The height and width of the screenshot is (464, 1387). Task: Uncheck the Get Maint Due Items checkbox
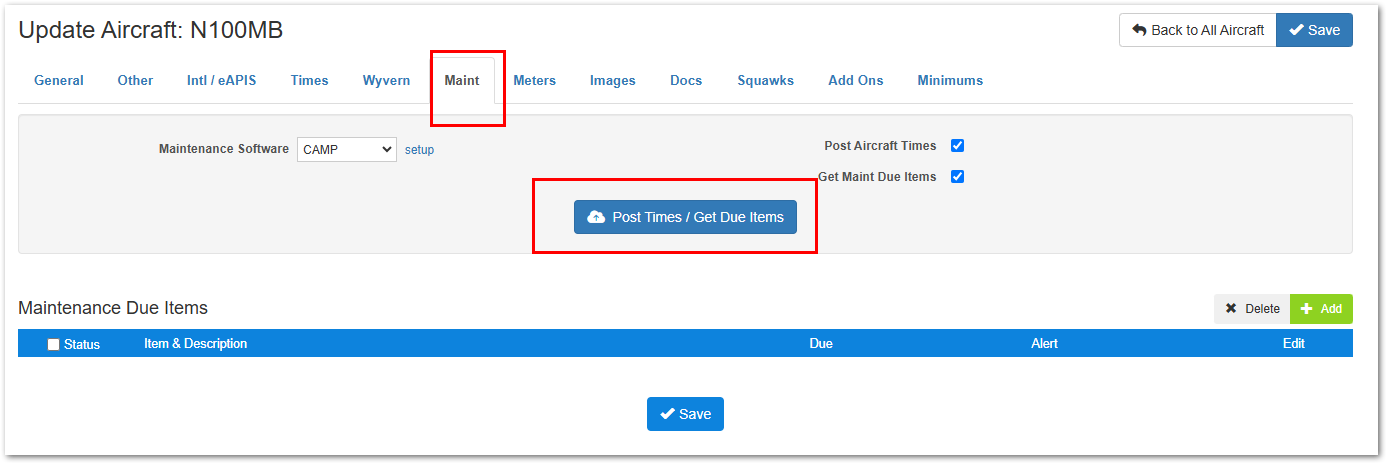pos(957,177)
